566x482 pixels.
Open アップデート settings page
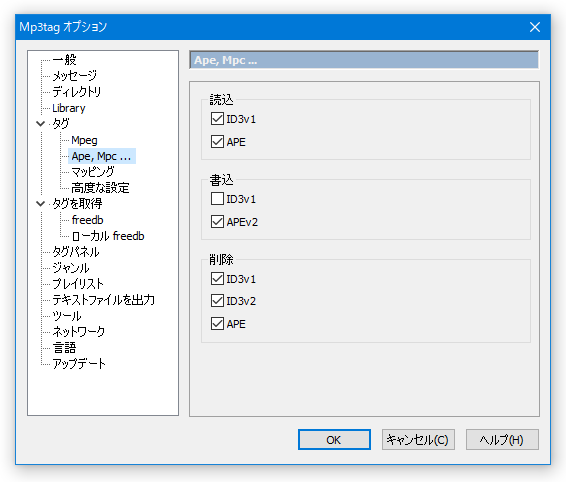79,364
